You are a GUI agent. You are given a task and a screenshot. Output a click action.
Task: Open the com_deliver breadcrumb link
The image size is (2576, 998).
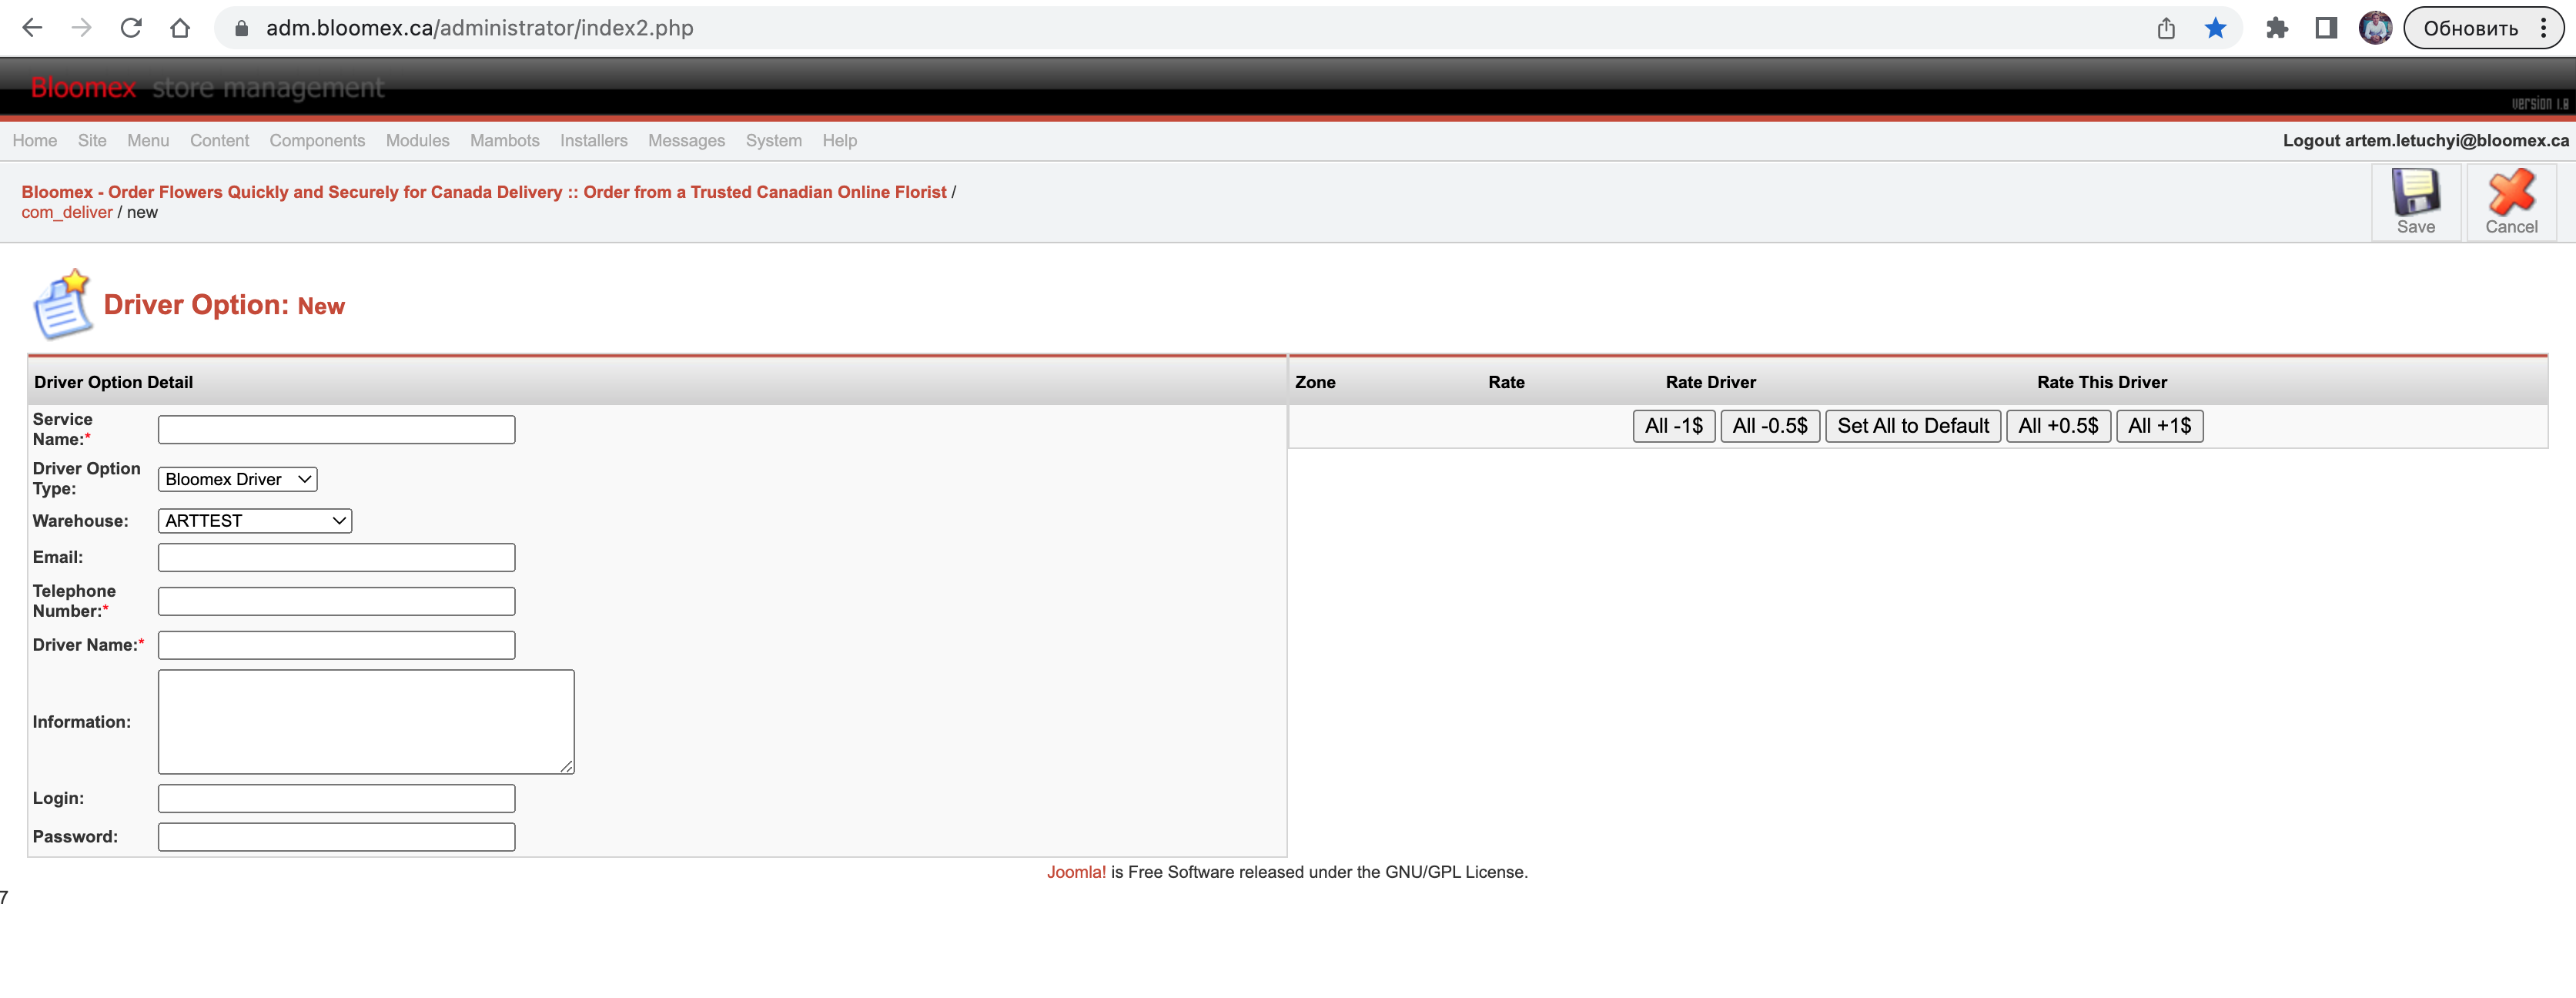click(67, 212)
